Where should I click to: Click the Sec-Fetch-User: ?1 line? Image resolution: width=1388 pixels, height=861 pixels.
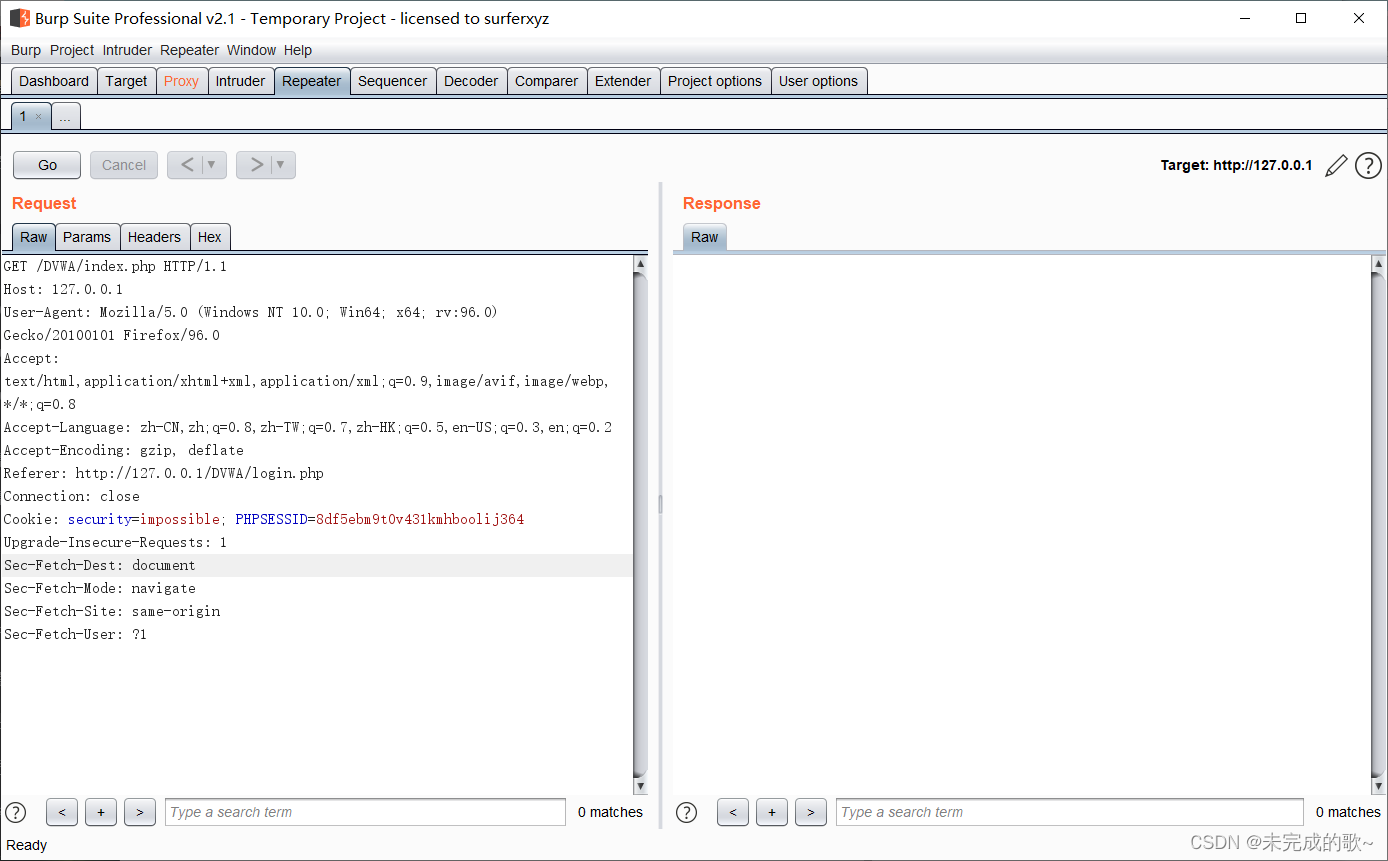[x=75, y=635]
